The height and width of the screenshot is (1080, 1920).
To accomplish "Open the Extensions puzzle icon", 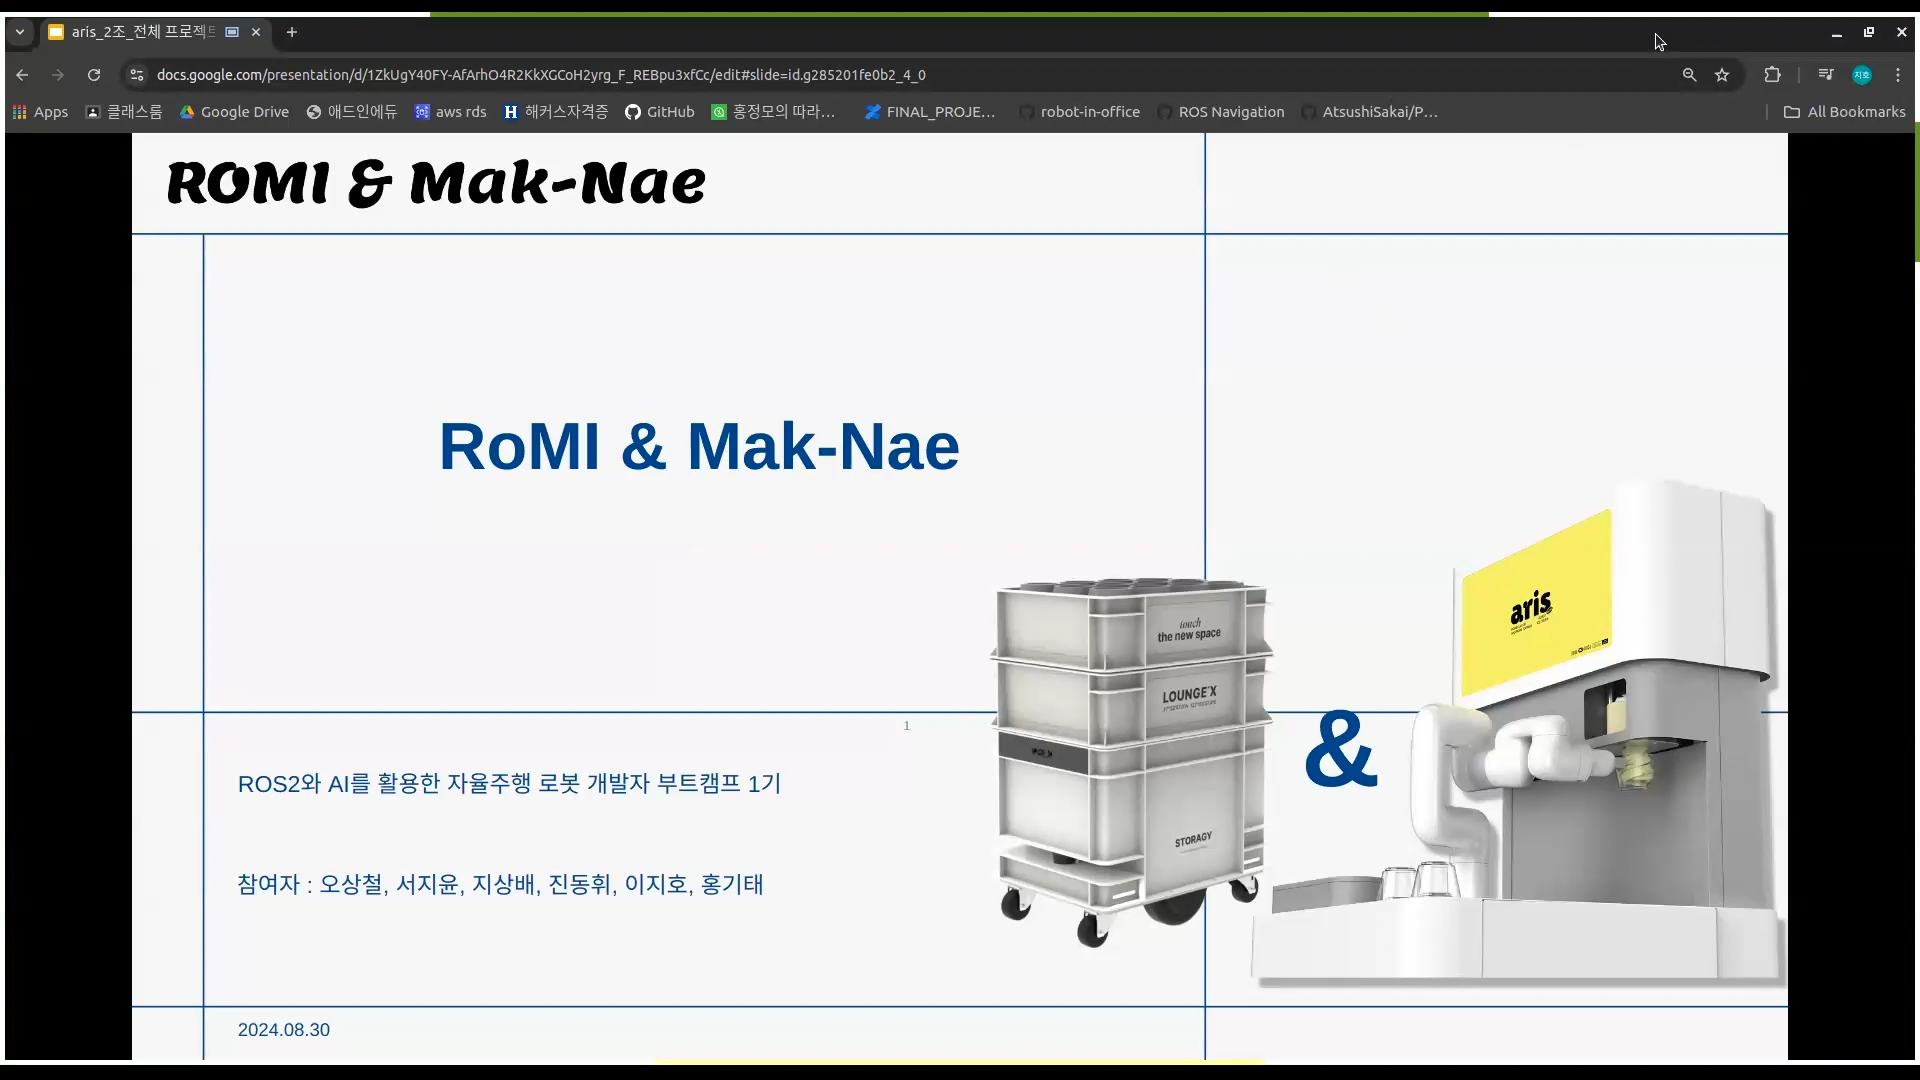I will click(1772, 75).
